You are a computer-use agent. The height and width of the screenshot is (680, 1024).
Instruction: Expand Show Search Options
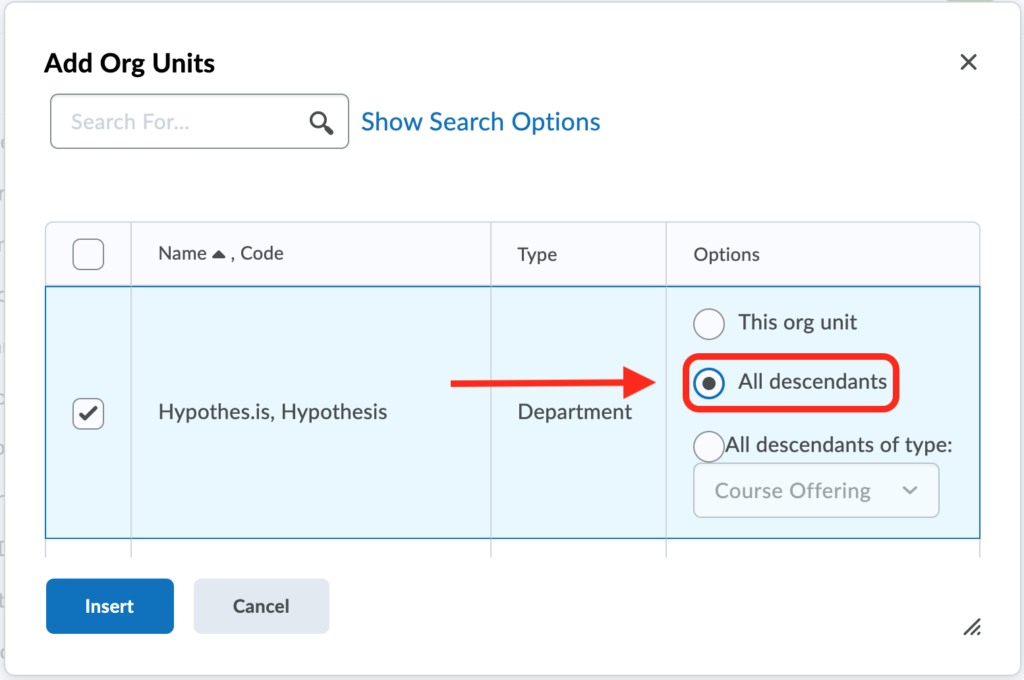point(480,121)
